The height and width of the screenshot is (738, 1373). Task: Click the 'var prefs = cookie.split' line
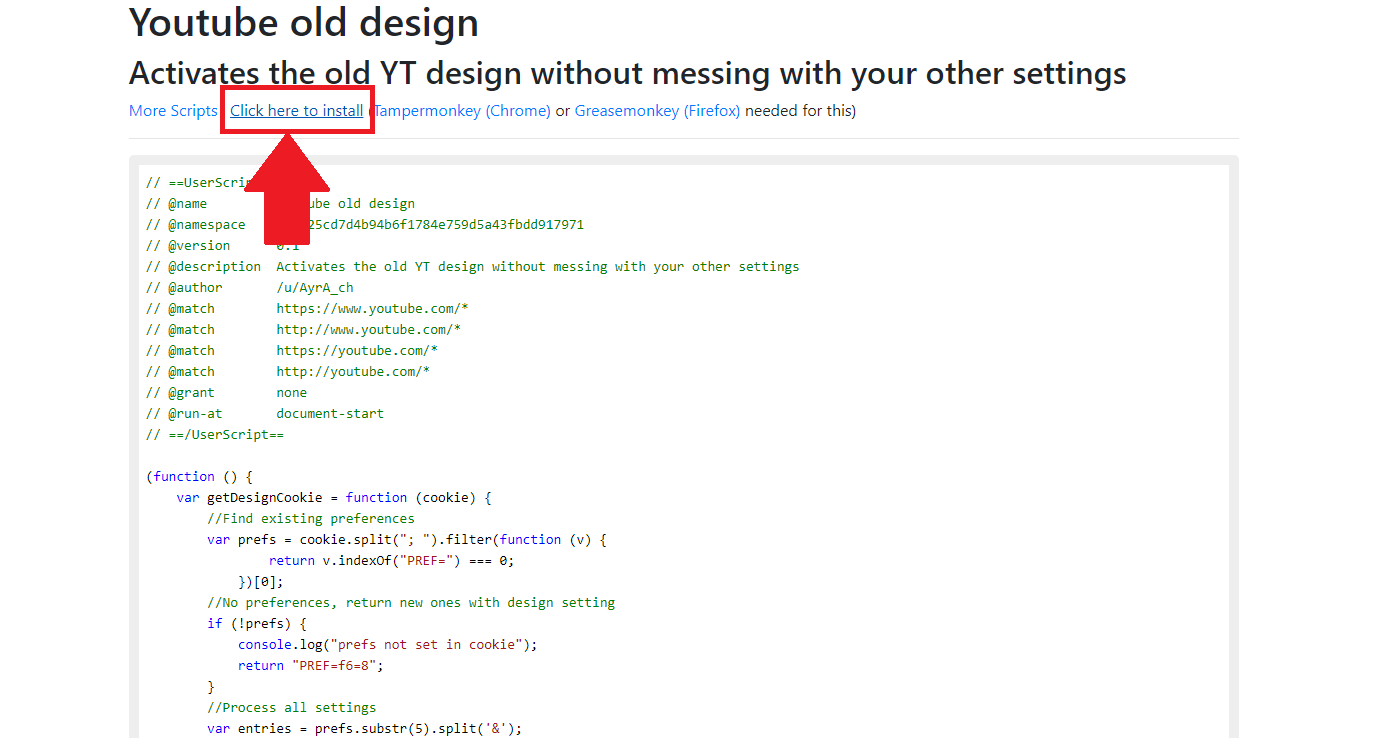pos(407,540)
